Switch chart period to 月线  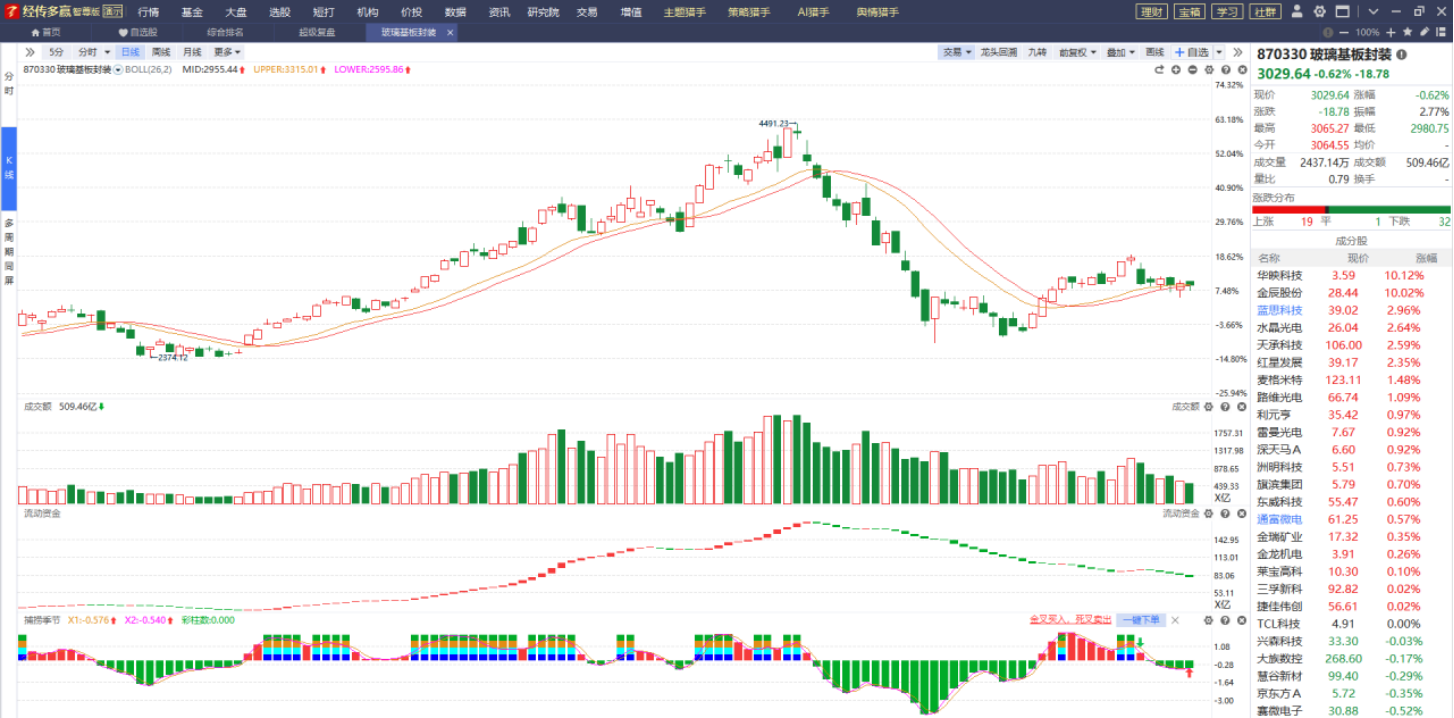pos(192,52)
